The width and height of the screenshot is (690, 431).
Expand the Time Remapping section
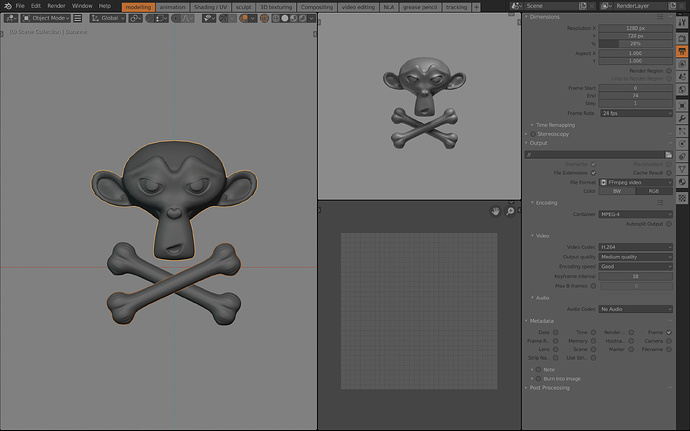[x=553, y=125]
